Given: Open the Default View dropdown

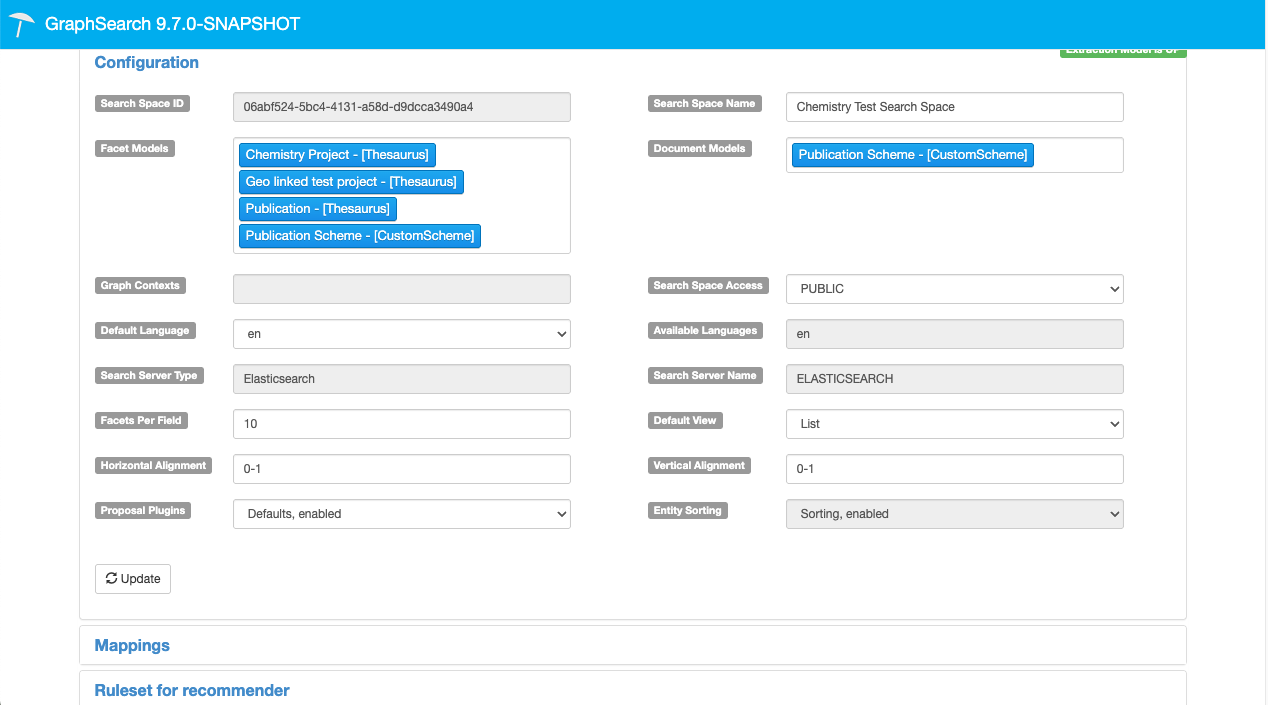Looking at the screenshot, I should 954,424.
